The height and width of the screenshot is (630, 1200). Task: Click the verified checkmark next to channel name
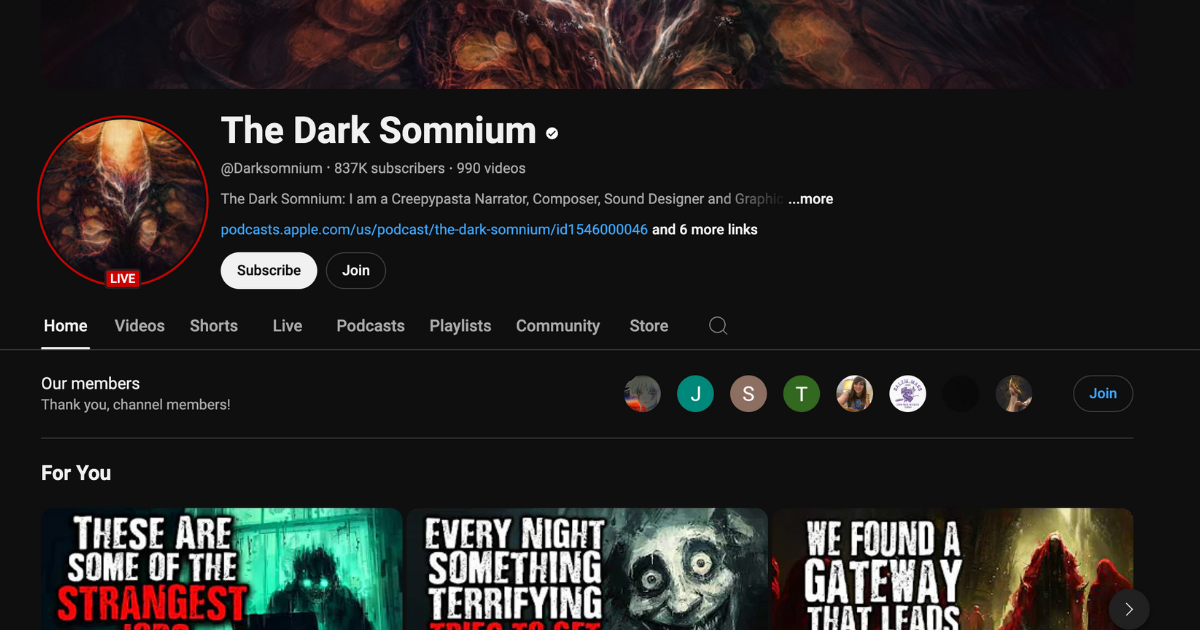point(550,131)
